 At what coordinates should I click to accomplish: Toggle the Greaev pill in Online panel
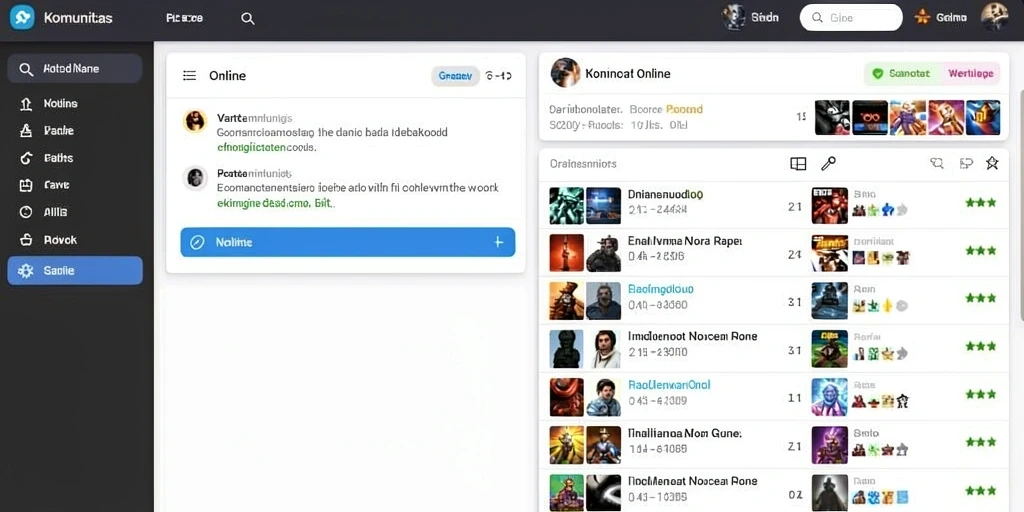(x=455, y=76)
